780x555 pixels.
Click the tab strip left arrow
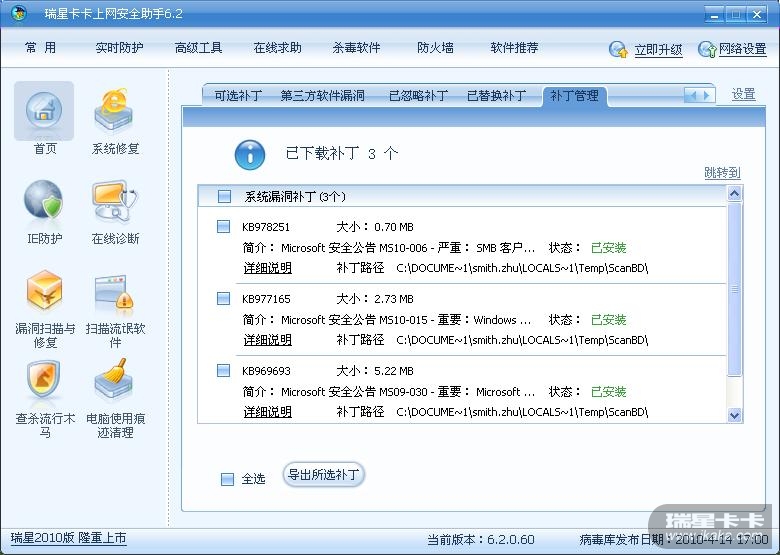692,94
